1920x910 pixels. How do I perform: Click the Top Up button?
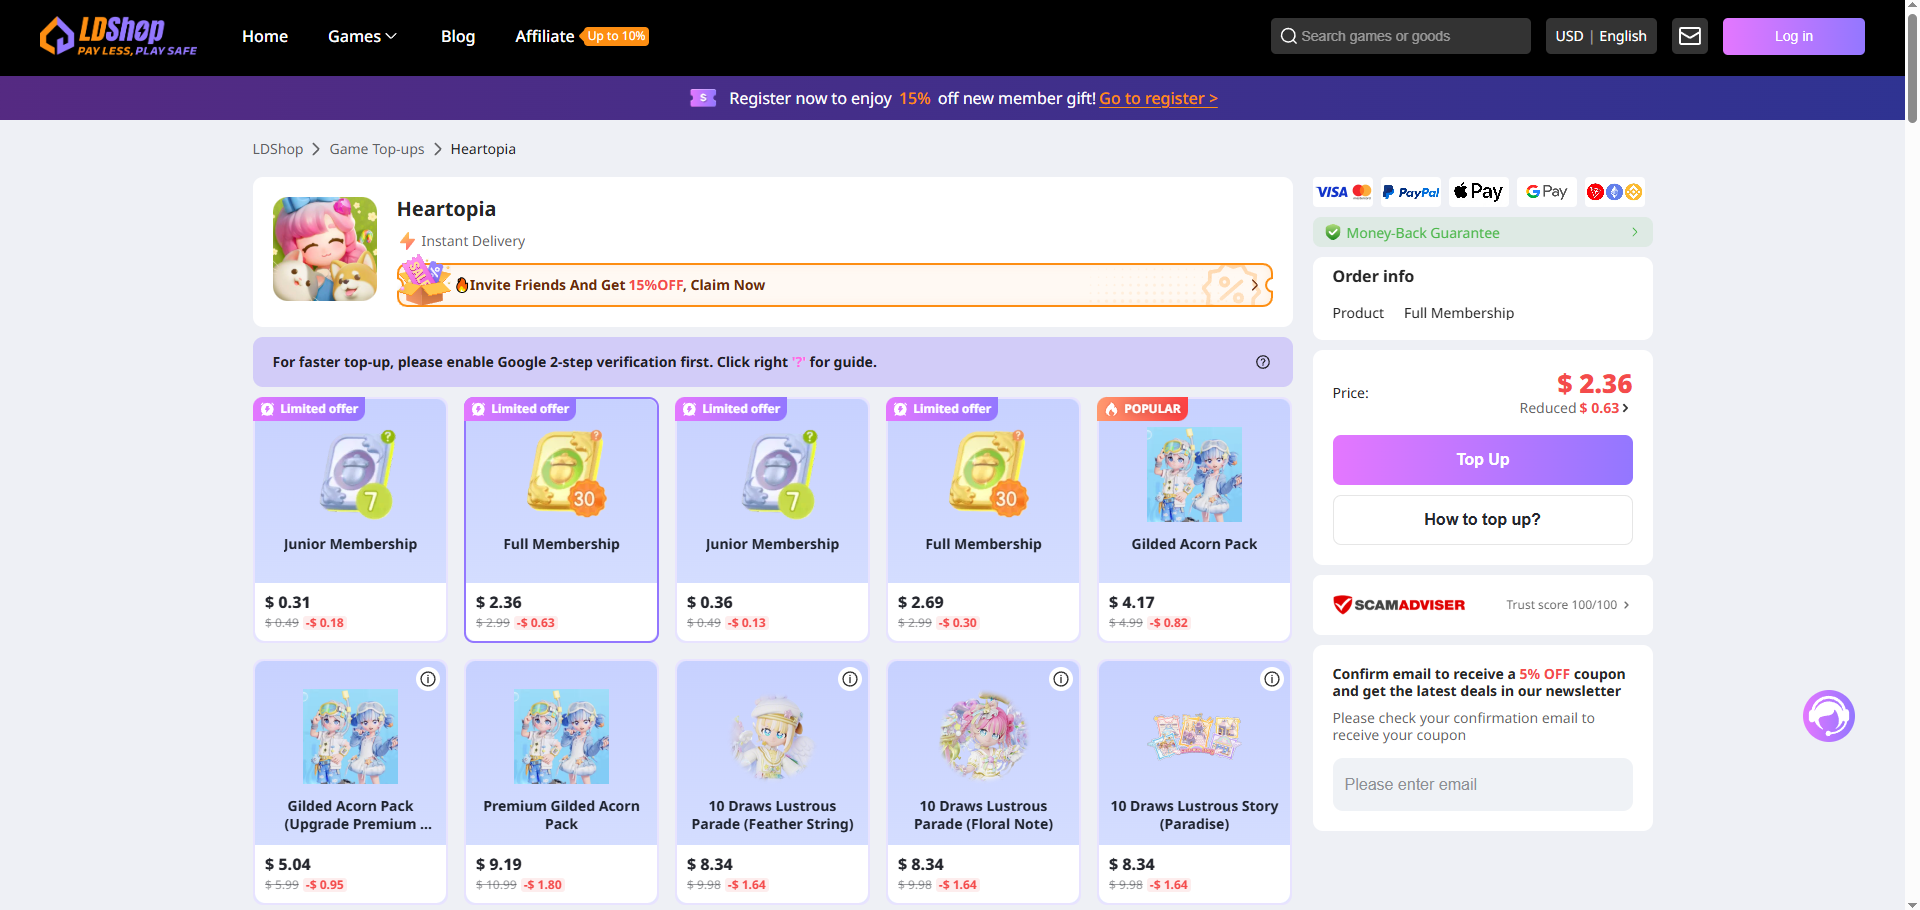click(1483, 460)
